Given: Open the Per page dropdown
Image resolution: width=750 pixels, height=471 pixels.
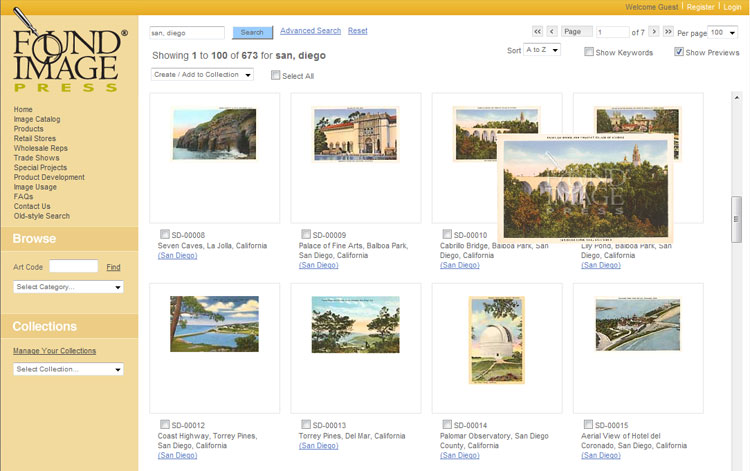Looking at the screenshot, I should pos(722,33).
